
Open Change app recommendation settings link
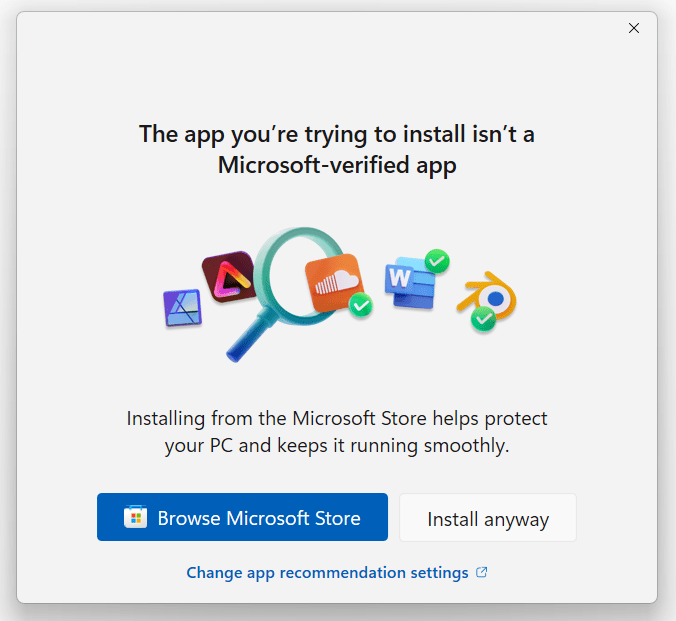point(327,573)
